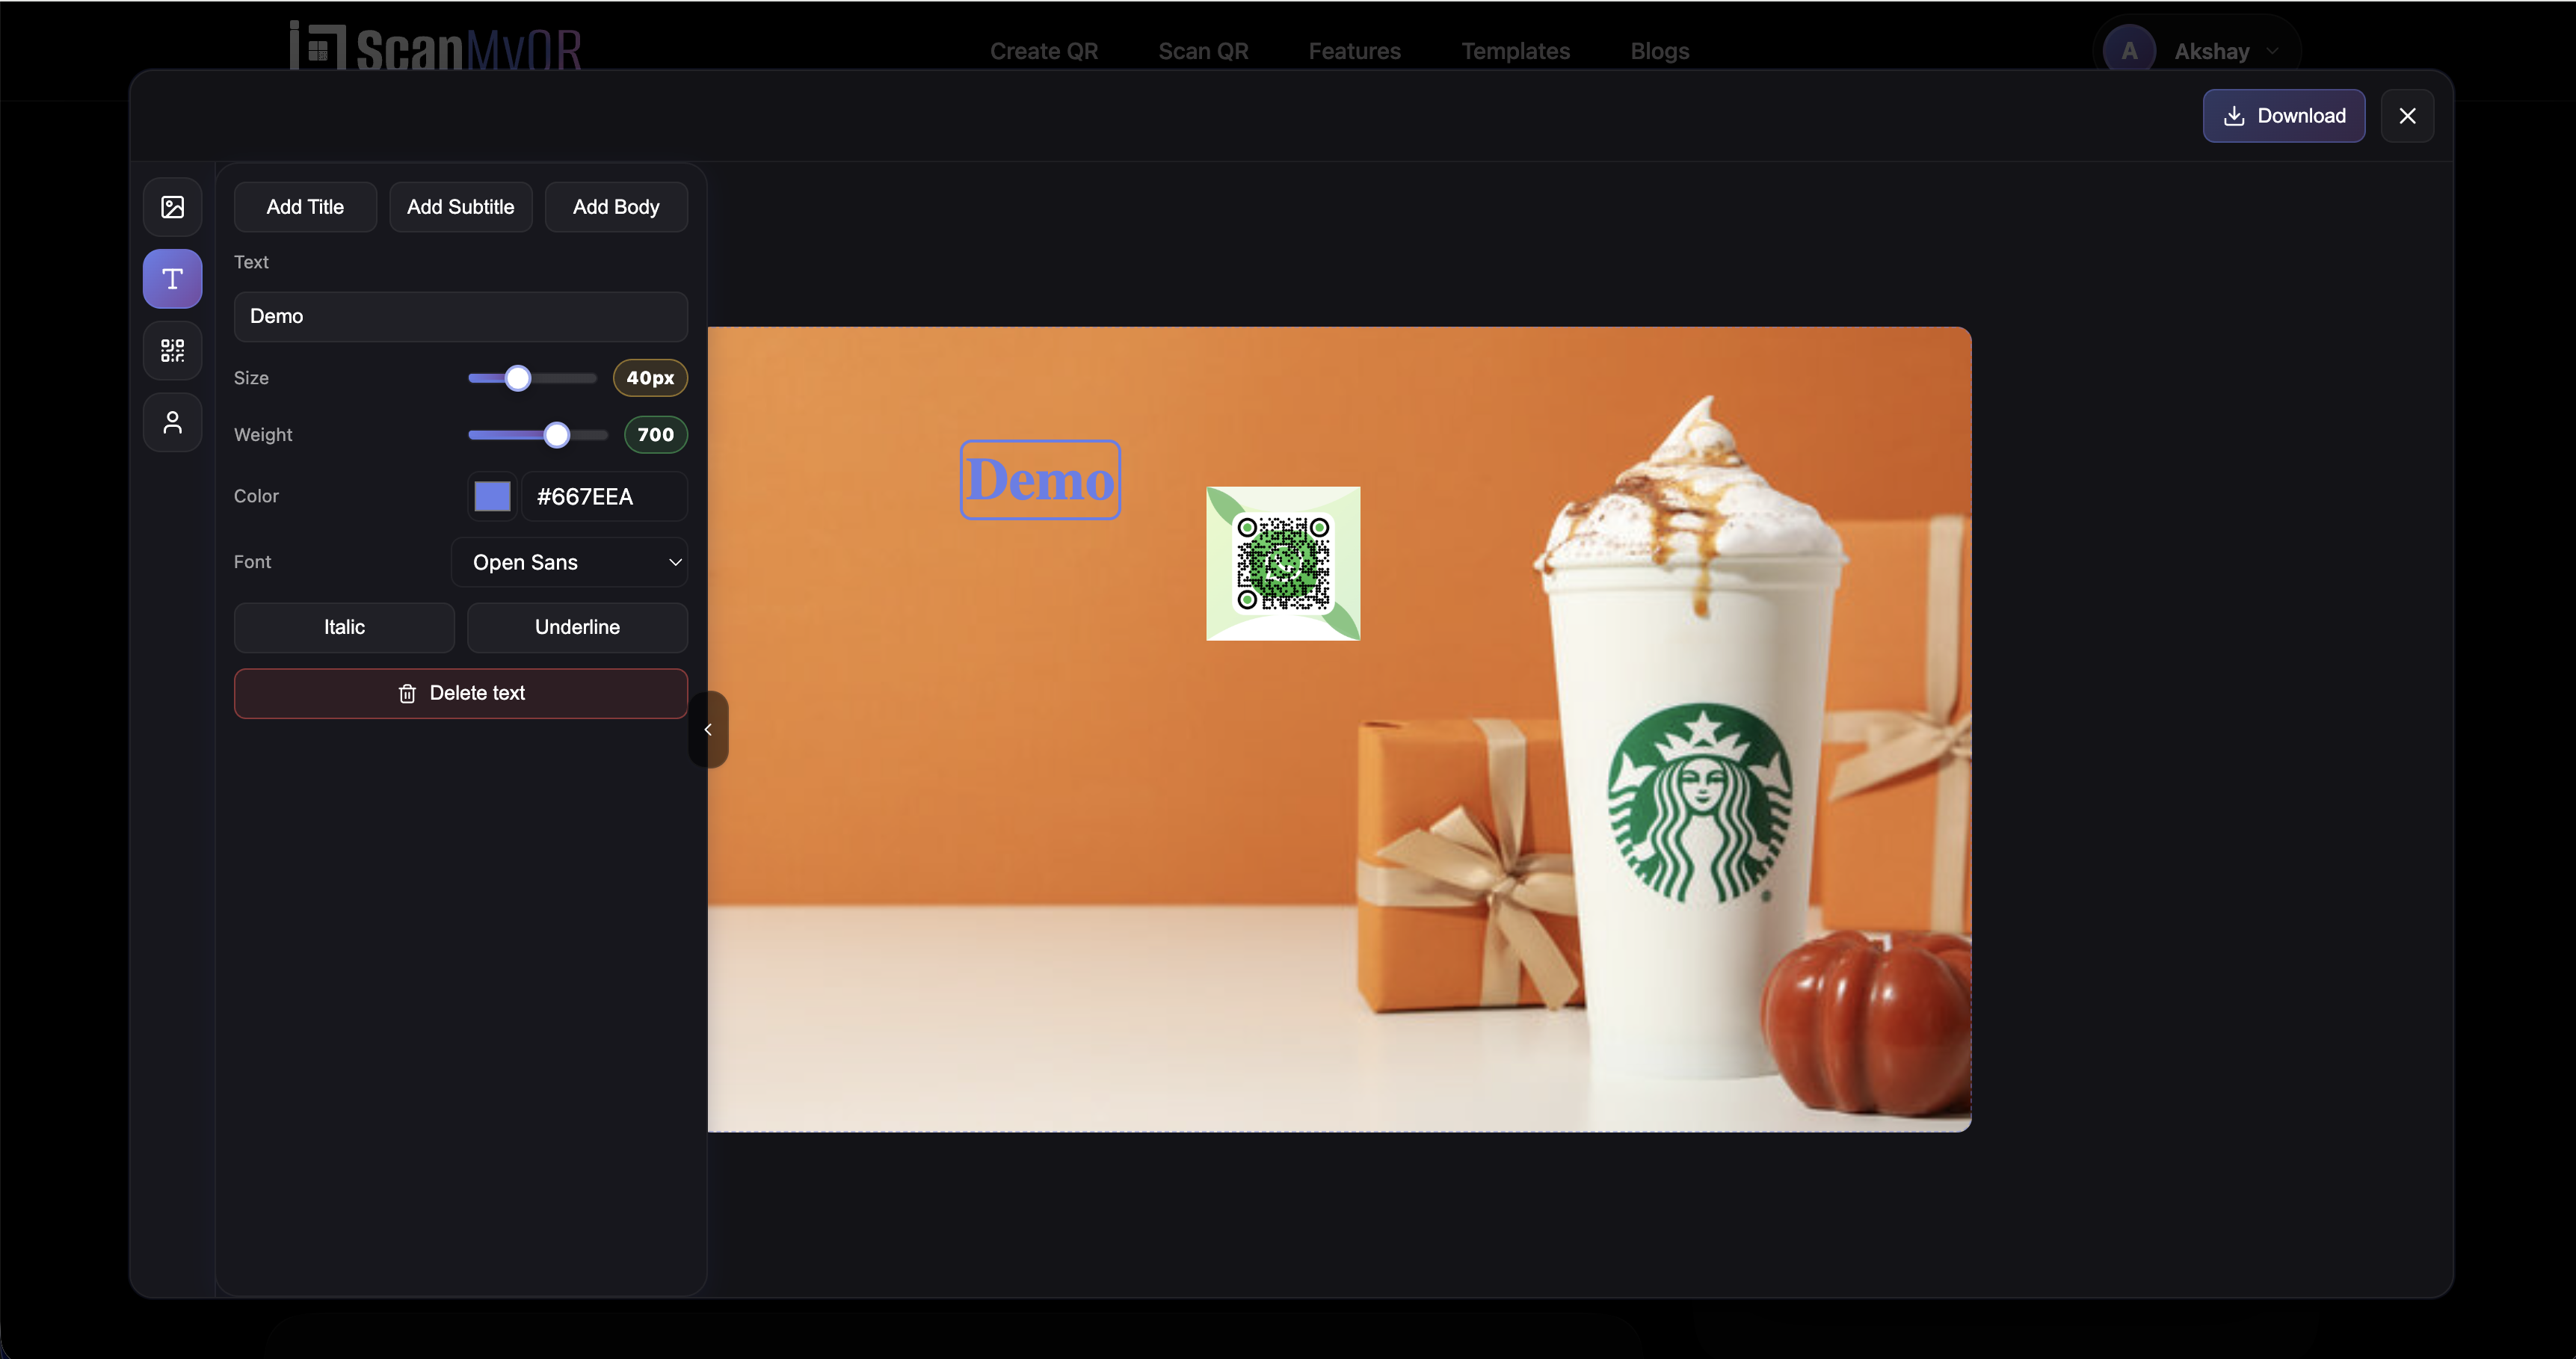Select the QR code on the canvas

coord(1283,564)
